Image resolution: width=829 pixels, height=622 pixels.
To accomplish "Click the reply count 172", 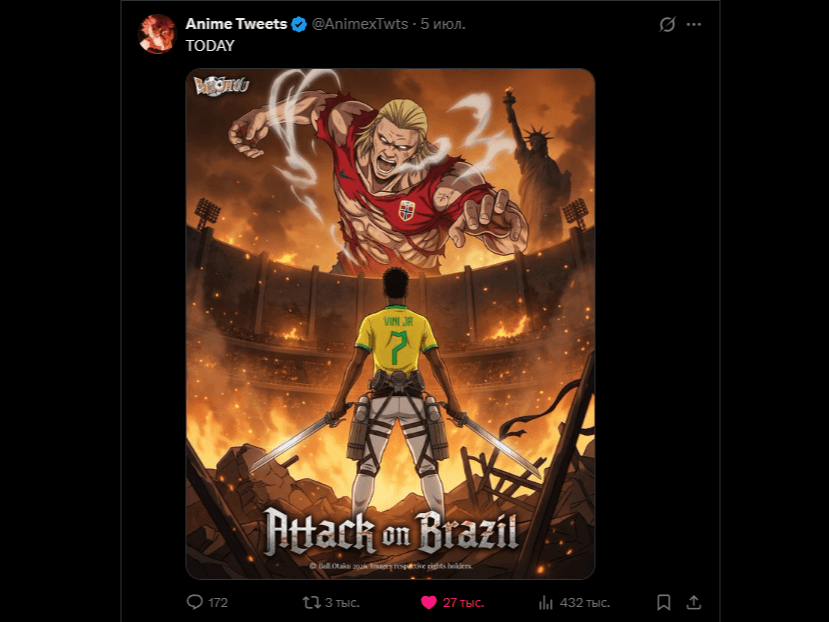I will coord(218,602).
